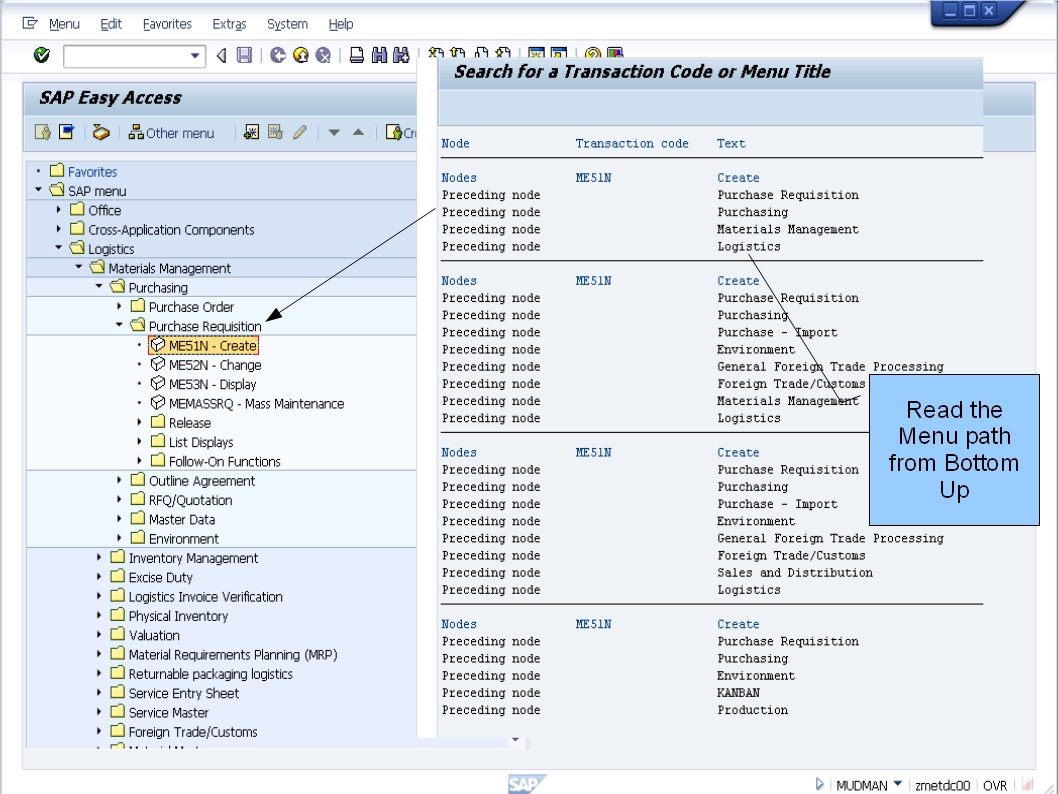This screenshot has width=1058, height=794.
Task: Select Inventory Management in the tree
Action: coord(193,559)
